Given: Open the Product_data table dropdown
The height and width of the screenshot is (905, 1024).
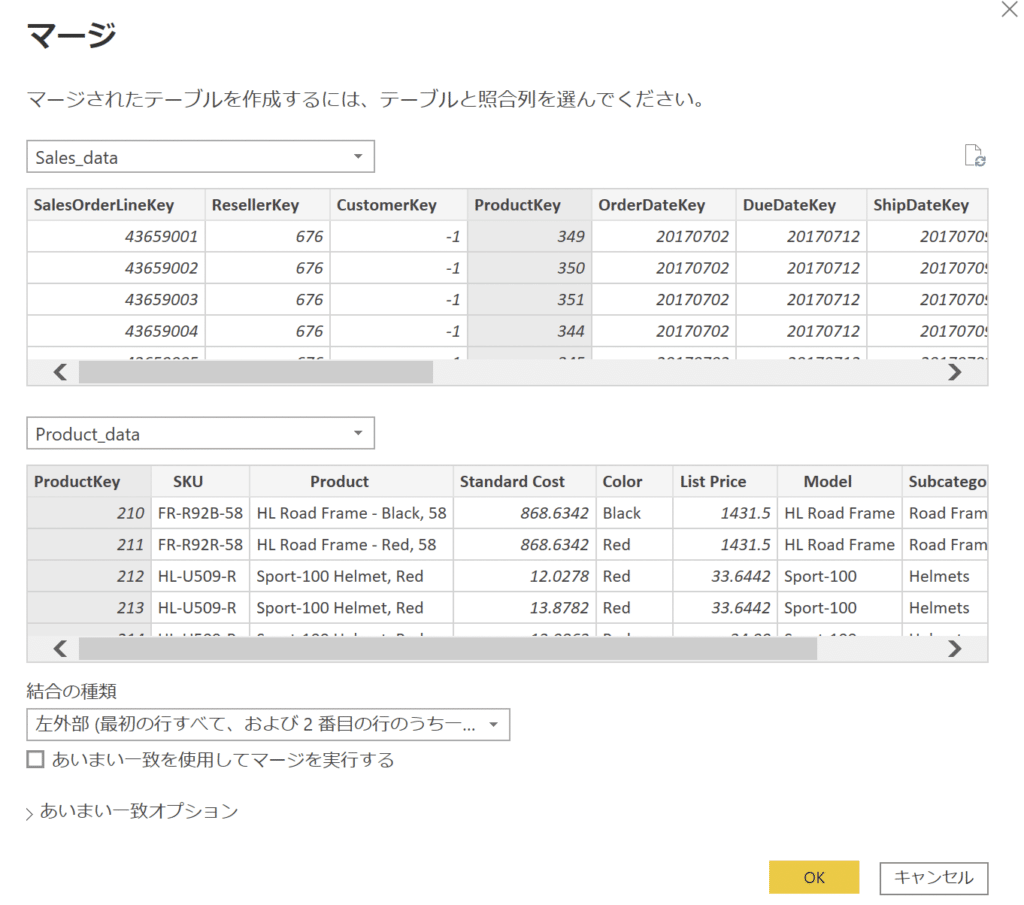Looking at the screenshot, I should 357,433.
